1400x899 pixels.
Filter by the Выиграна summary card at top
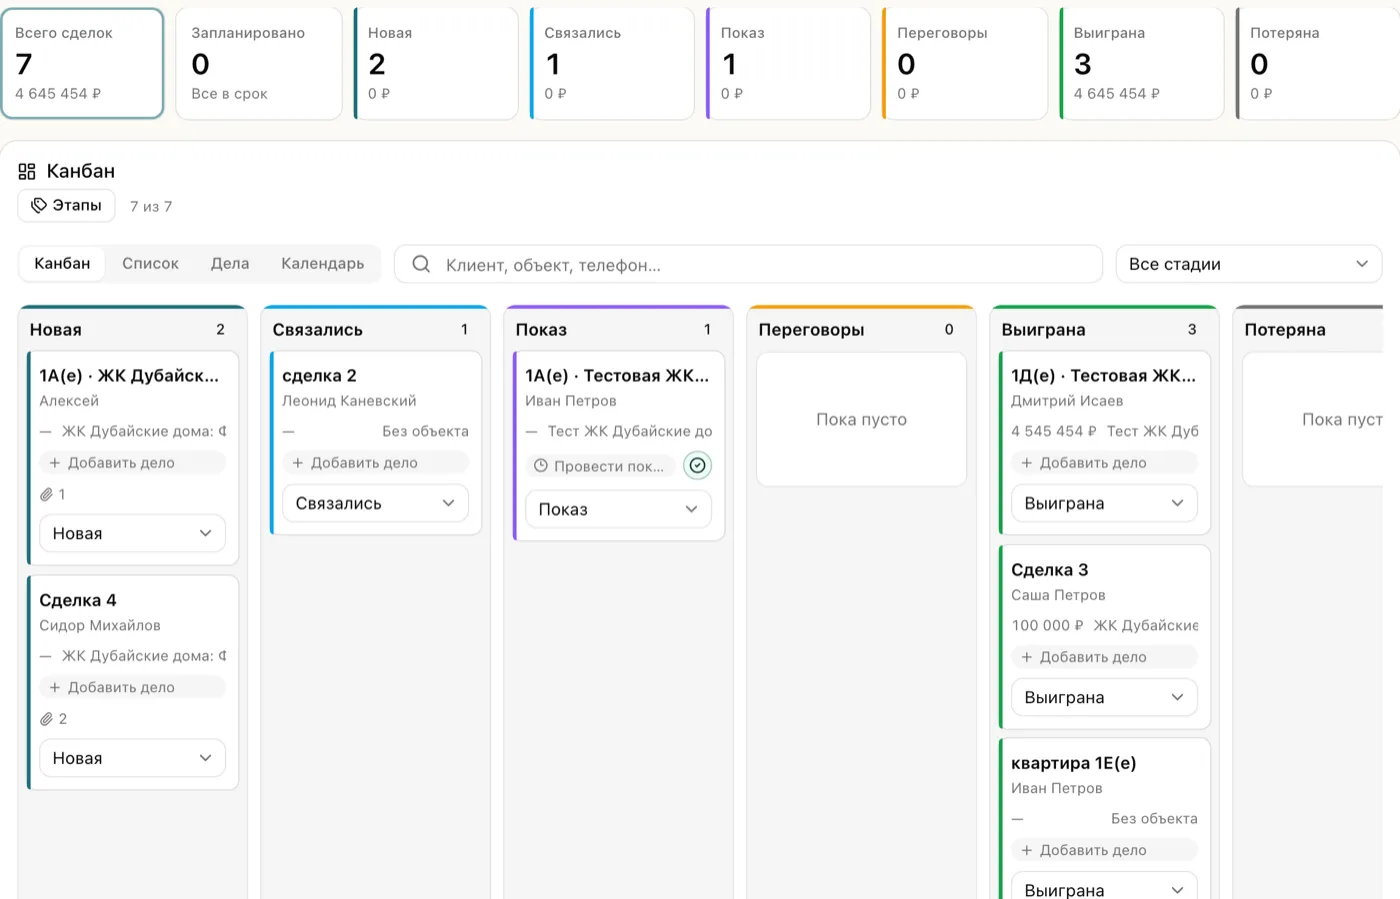click(x=1141, y=63)
